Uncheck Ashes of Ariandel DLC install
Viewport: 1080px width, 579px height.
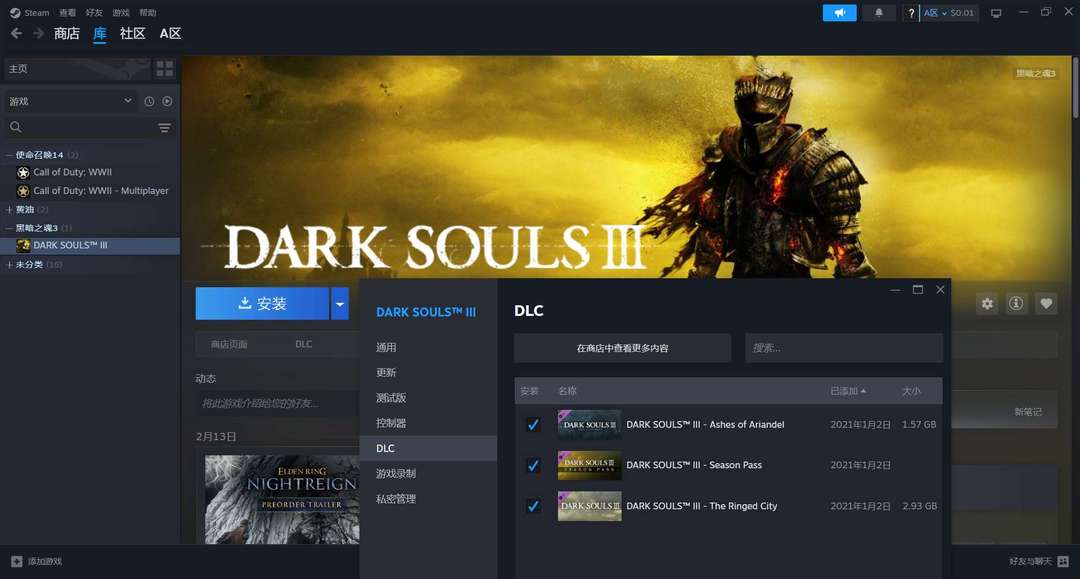(532, 425)
